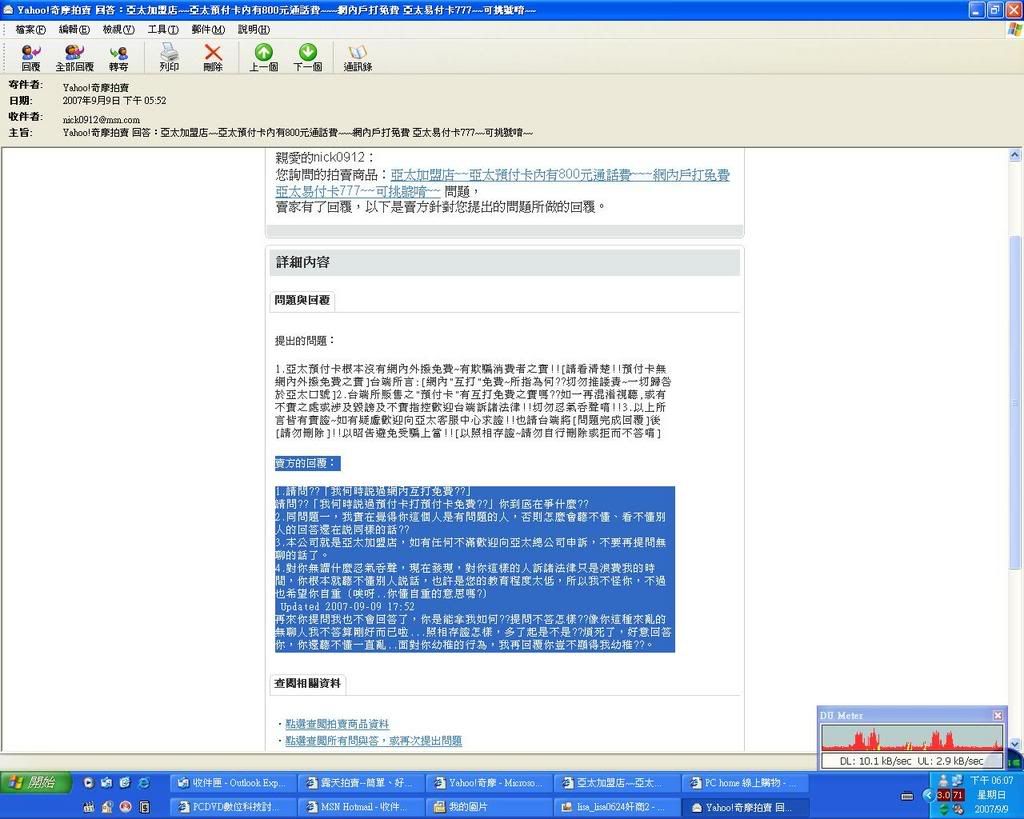Open the 檔案(F) menu
Screen dimensions: 1024x819
click(x=31, y=29)
